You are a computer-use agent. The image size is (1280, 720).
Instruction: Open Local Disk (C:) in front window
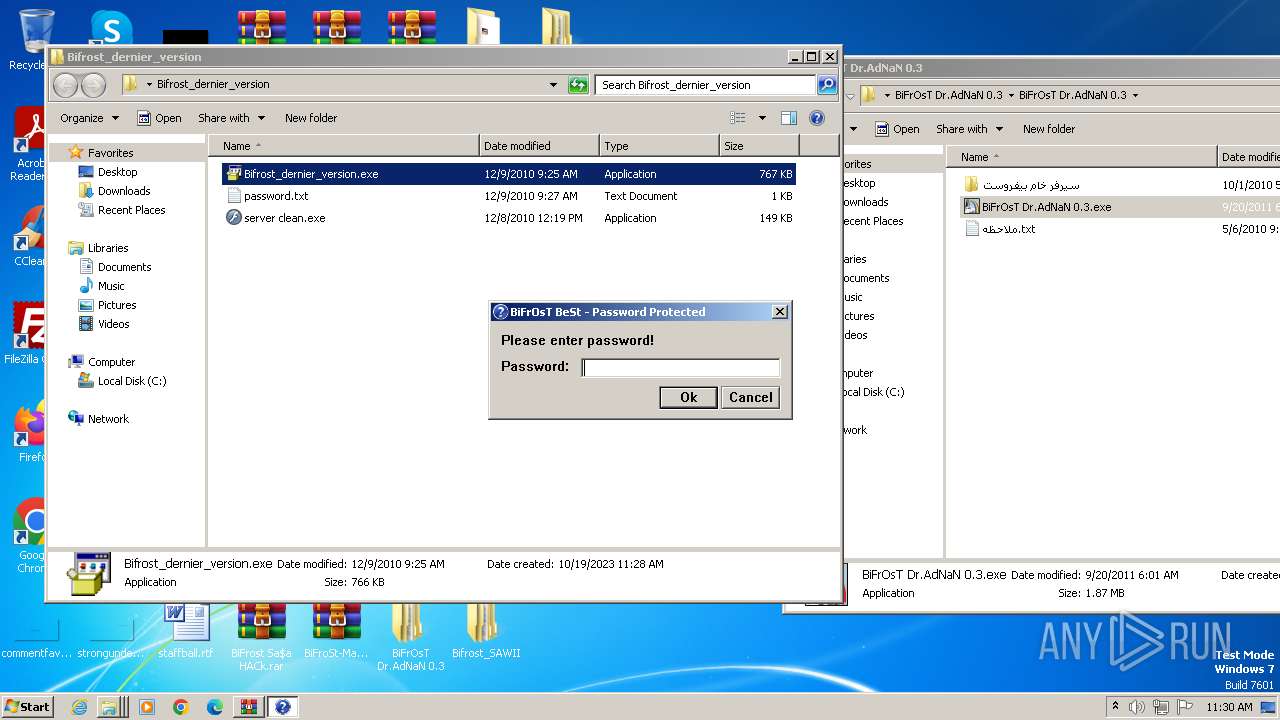(x=132, y=381)
